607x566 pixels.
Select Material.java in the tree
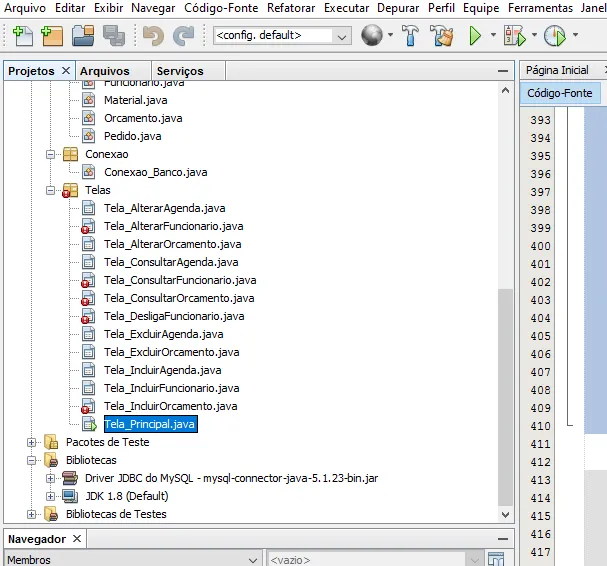pyautogui.click(x=135, y=100)
